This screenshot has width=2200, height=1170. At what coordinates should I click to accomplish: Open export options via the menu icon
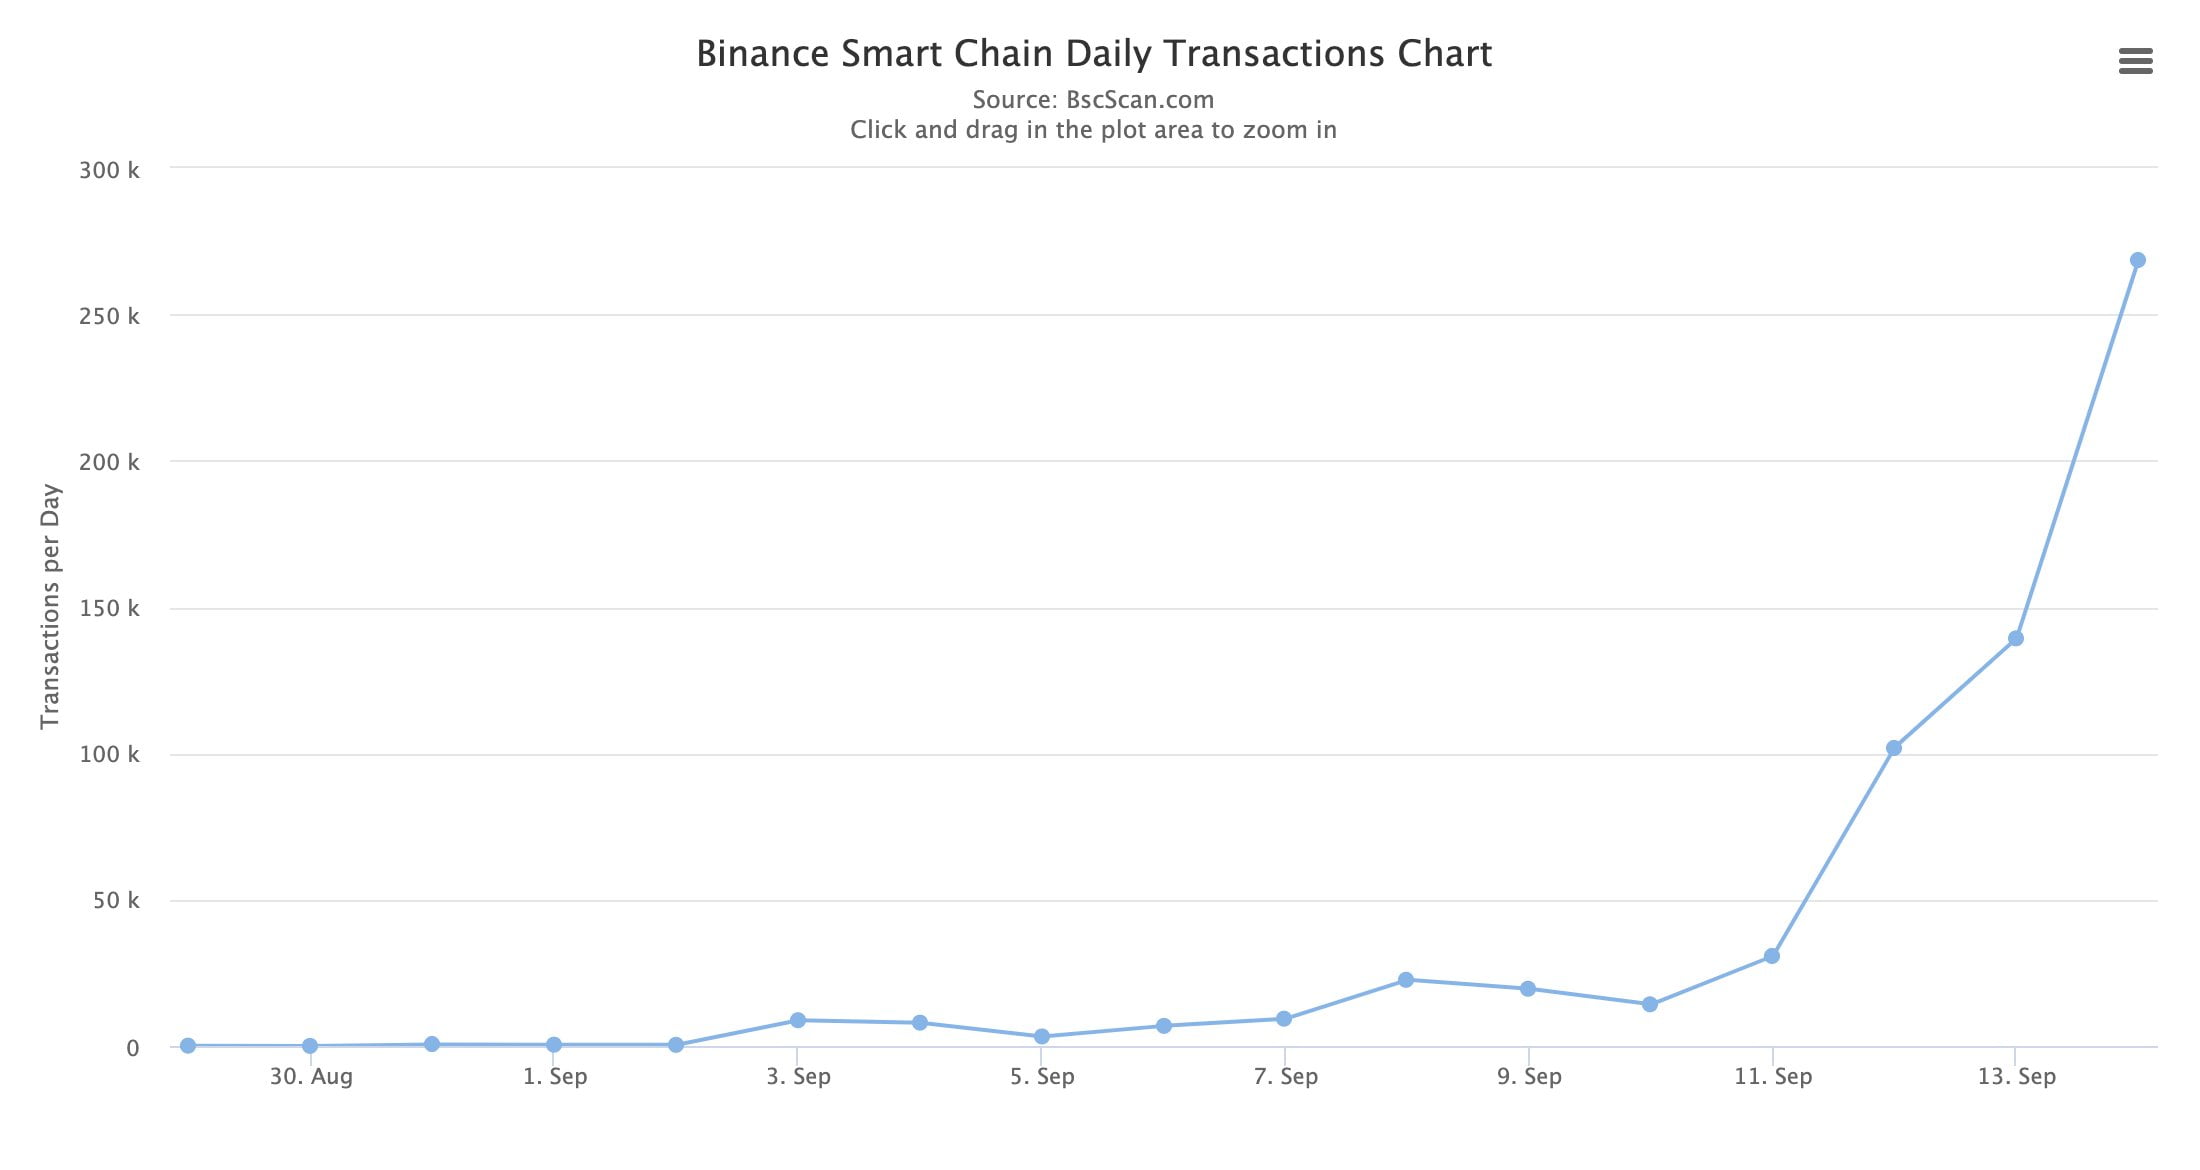[x=2136, y=62]
